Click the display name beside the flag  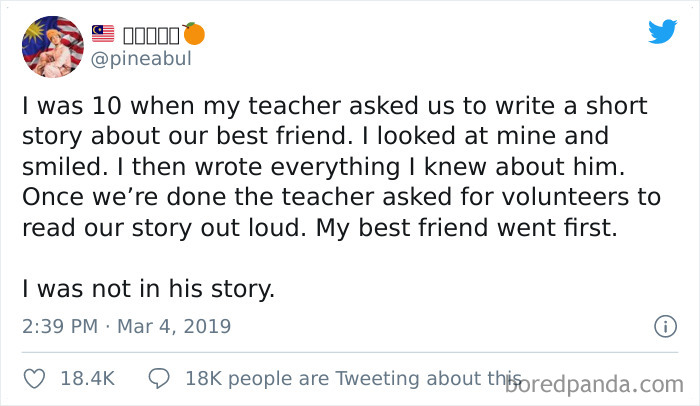150,34
